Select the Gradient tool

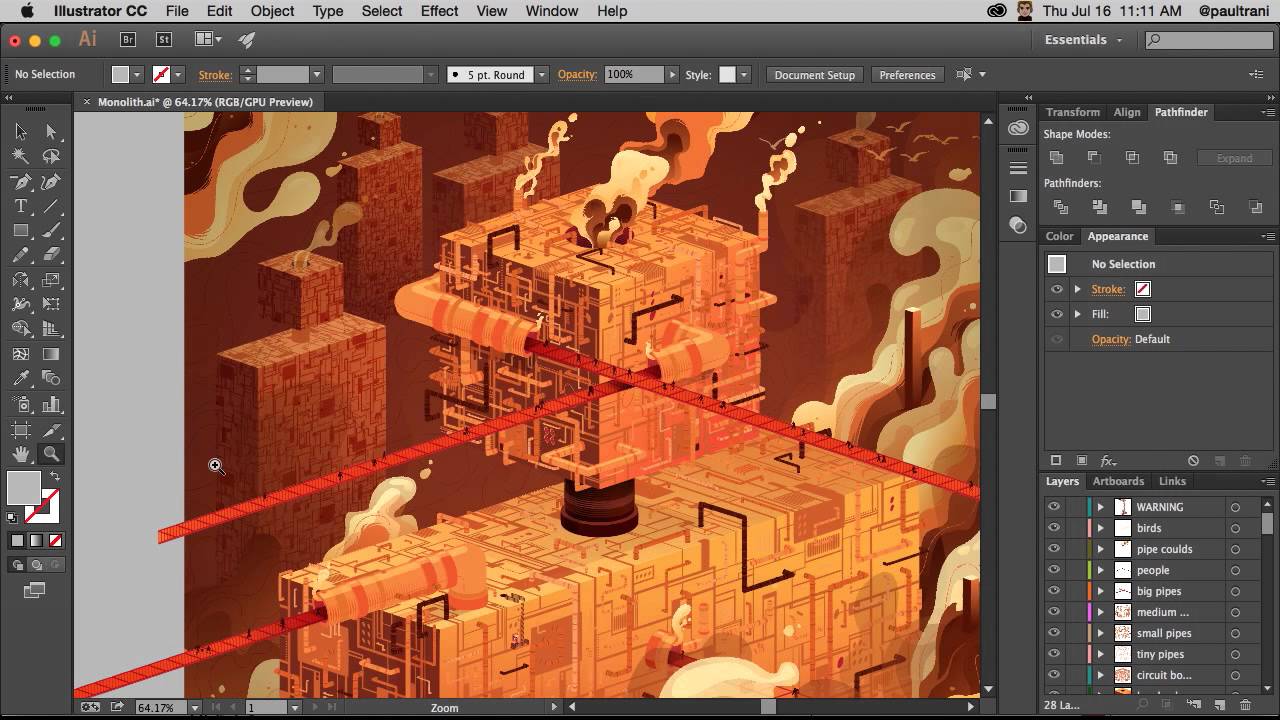(x=51, y=354)
